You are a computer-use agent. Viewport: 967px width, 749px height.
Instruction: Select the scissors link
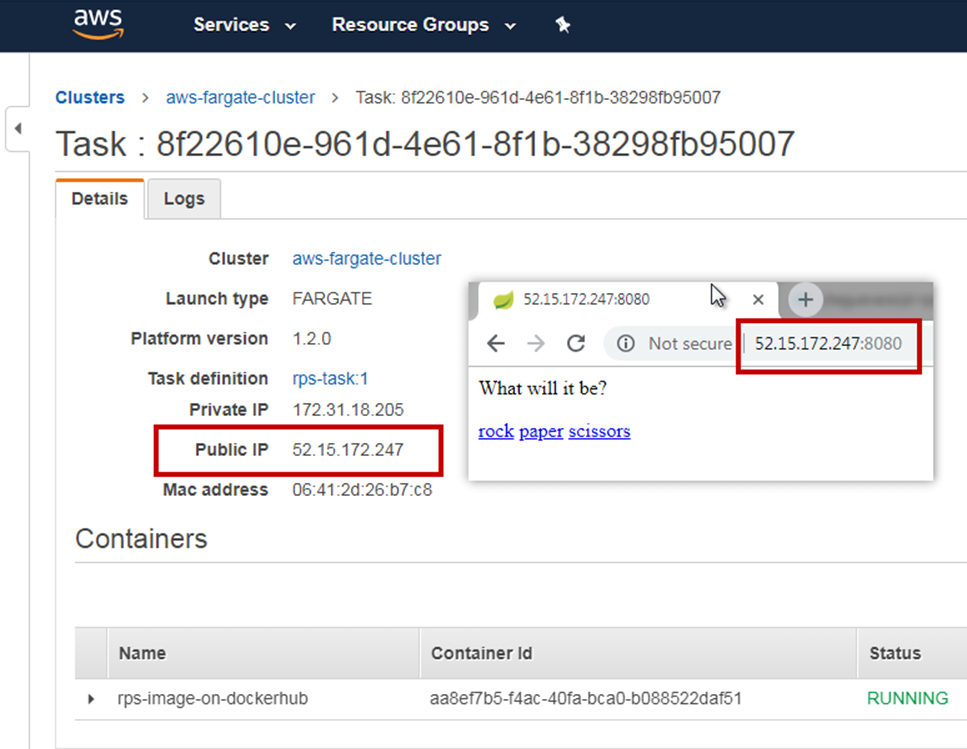click(599, 431)
